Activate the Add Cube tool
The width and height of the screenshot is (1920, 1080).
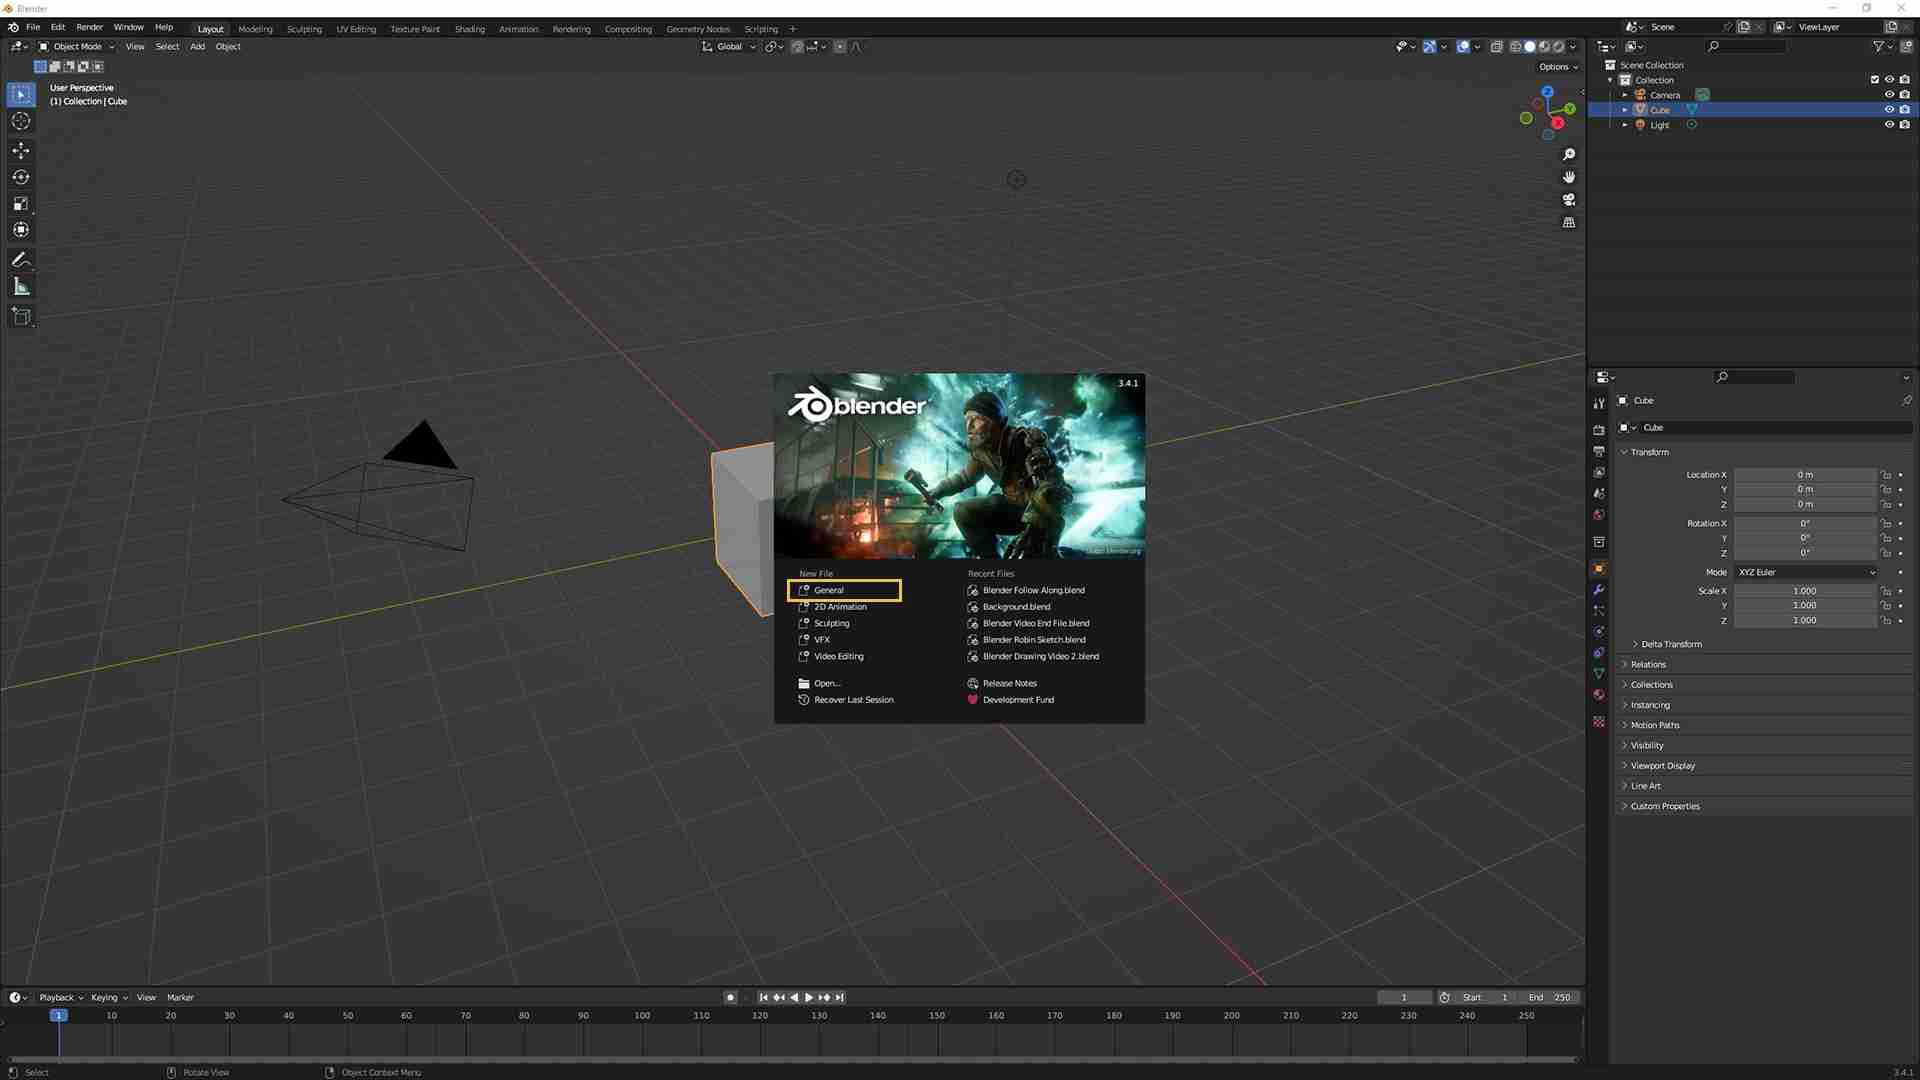point(21,317)
